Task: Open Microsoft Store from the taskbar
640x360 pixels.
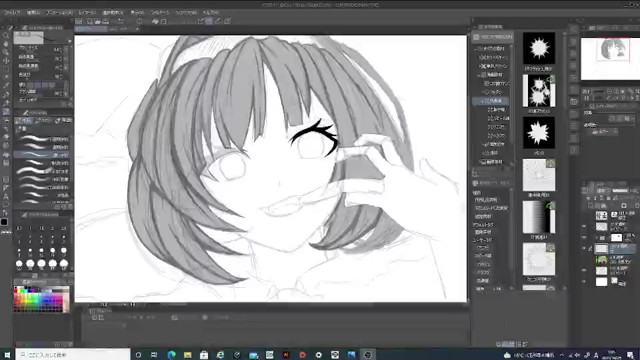Action: (204, 355)
